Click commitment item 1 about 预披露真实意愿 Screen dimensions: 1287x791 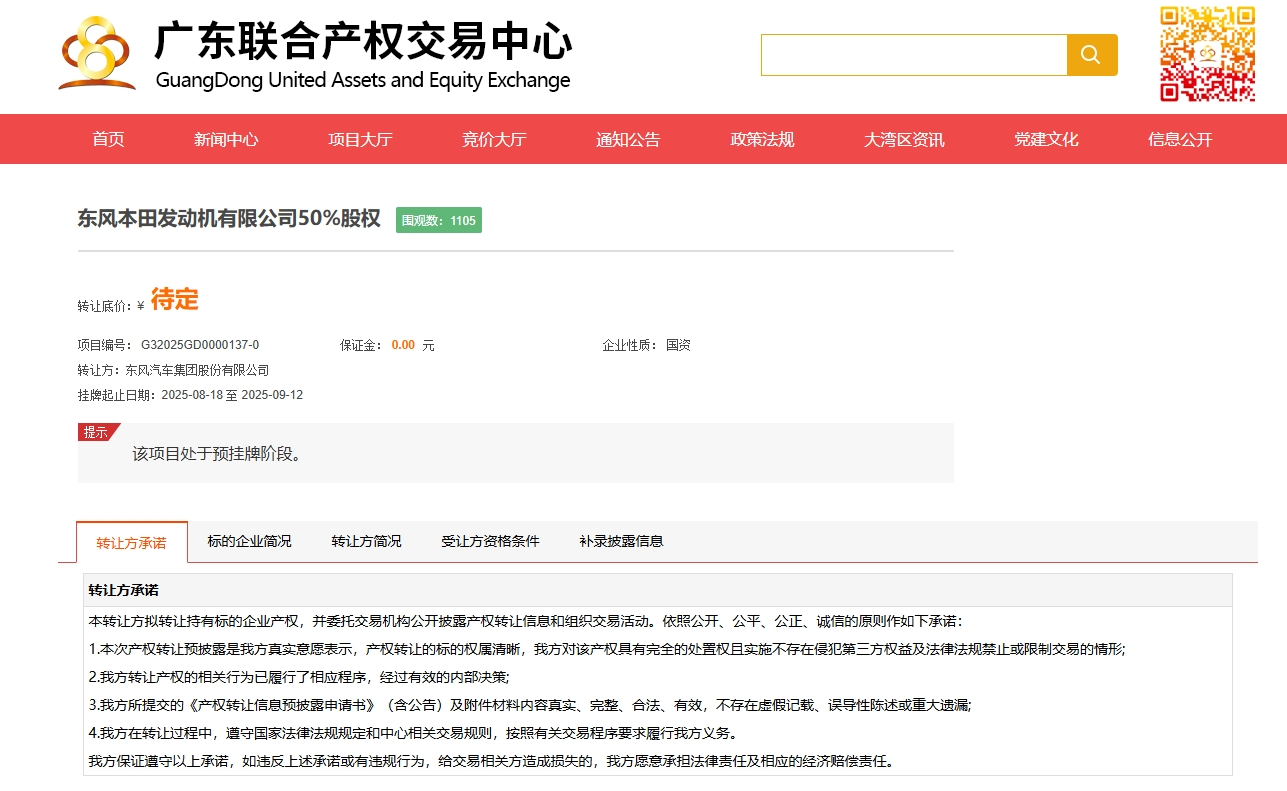click(607, 649)
